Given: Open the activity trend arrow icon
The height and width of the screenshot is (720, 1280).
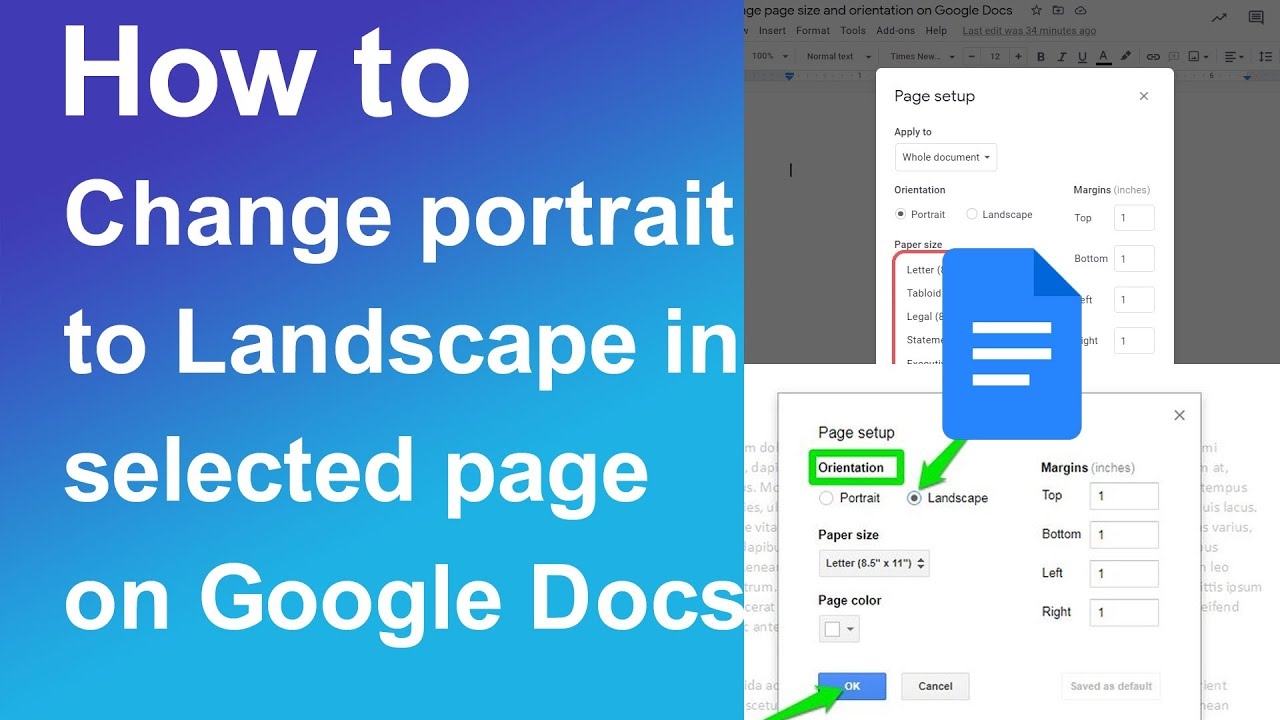Looking at the screenshot, I should [x=1219, y=17].
